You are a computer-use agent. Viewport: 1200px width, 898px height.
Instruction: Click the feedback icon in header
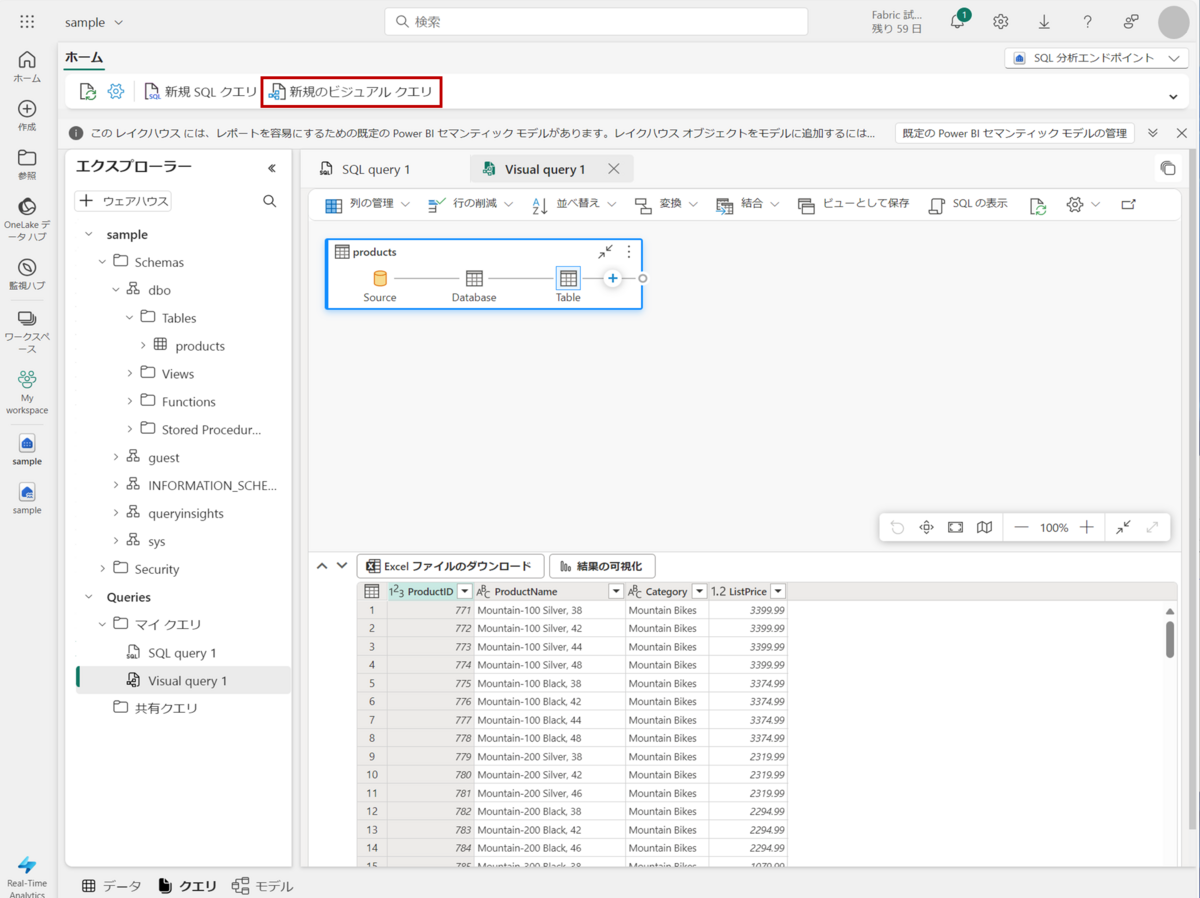pos(1131,21)
